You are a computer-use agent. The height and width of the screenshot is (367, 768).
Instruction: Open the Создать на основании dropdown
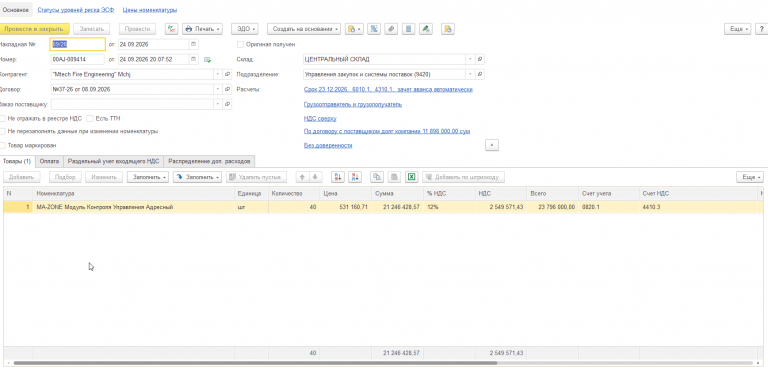(x=304, y=29)
